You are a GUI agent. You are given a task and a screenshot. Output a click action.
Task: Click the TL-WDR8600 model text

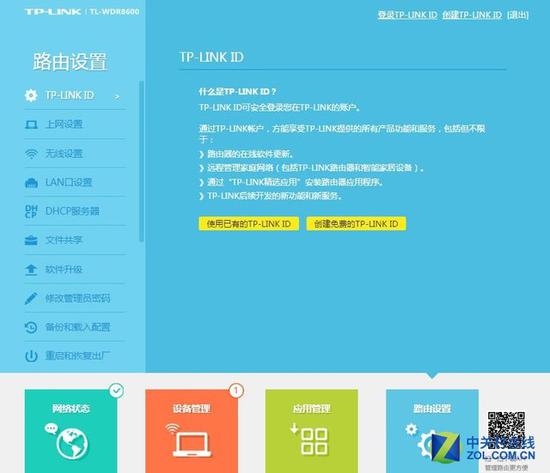tap(114, 12)
